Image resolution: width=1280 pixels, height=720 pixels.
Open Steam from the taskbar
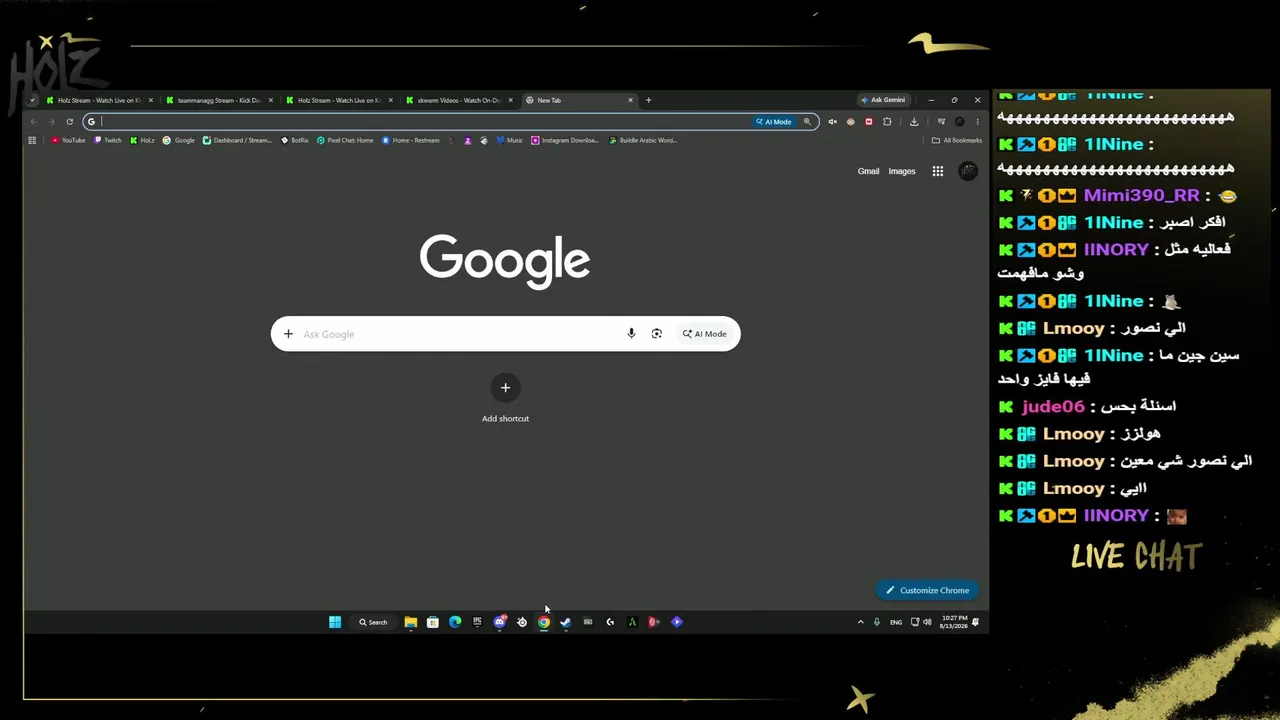[566, 622]
